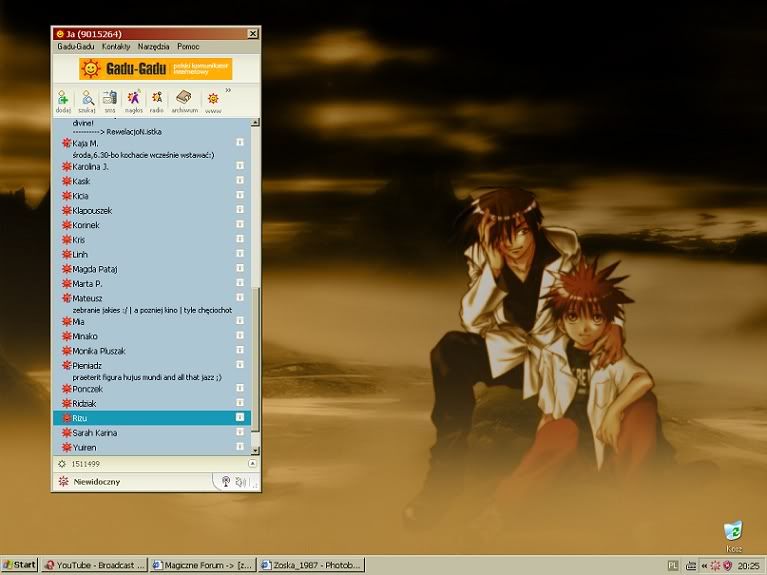Select contact Kasik
767x575 pixels.
click(81, 181)
